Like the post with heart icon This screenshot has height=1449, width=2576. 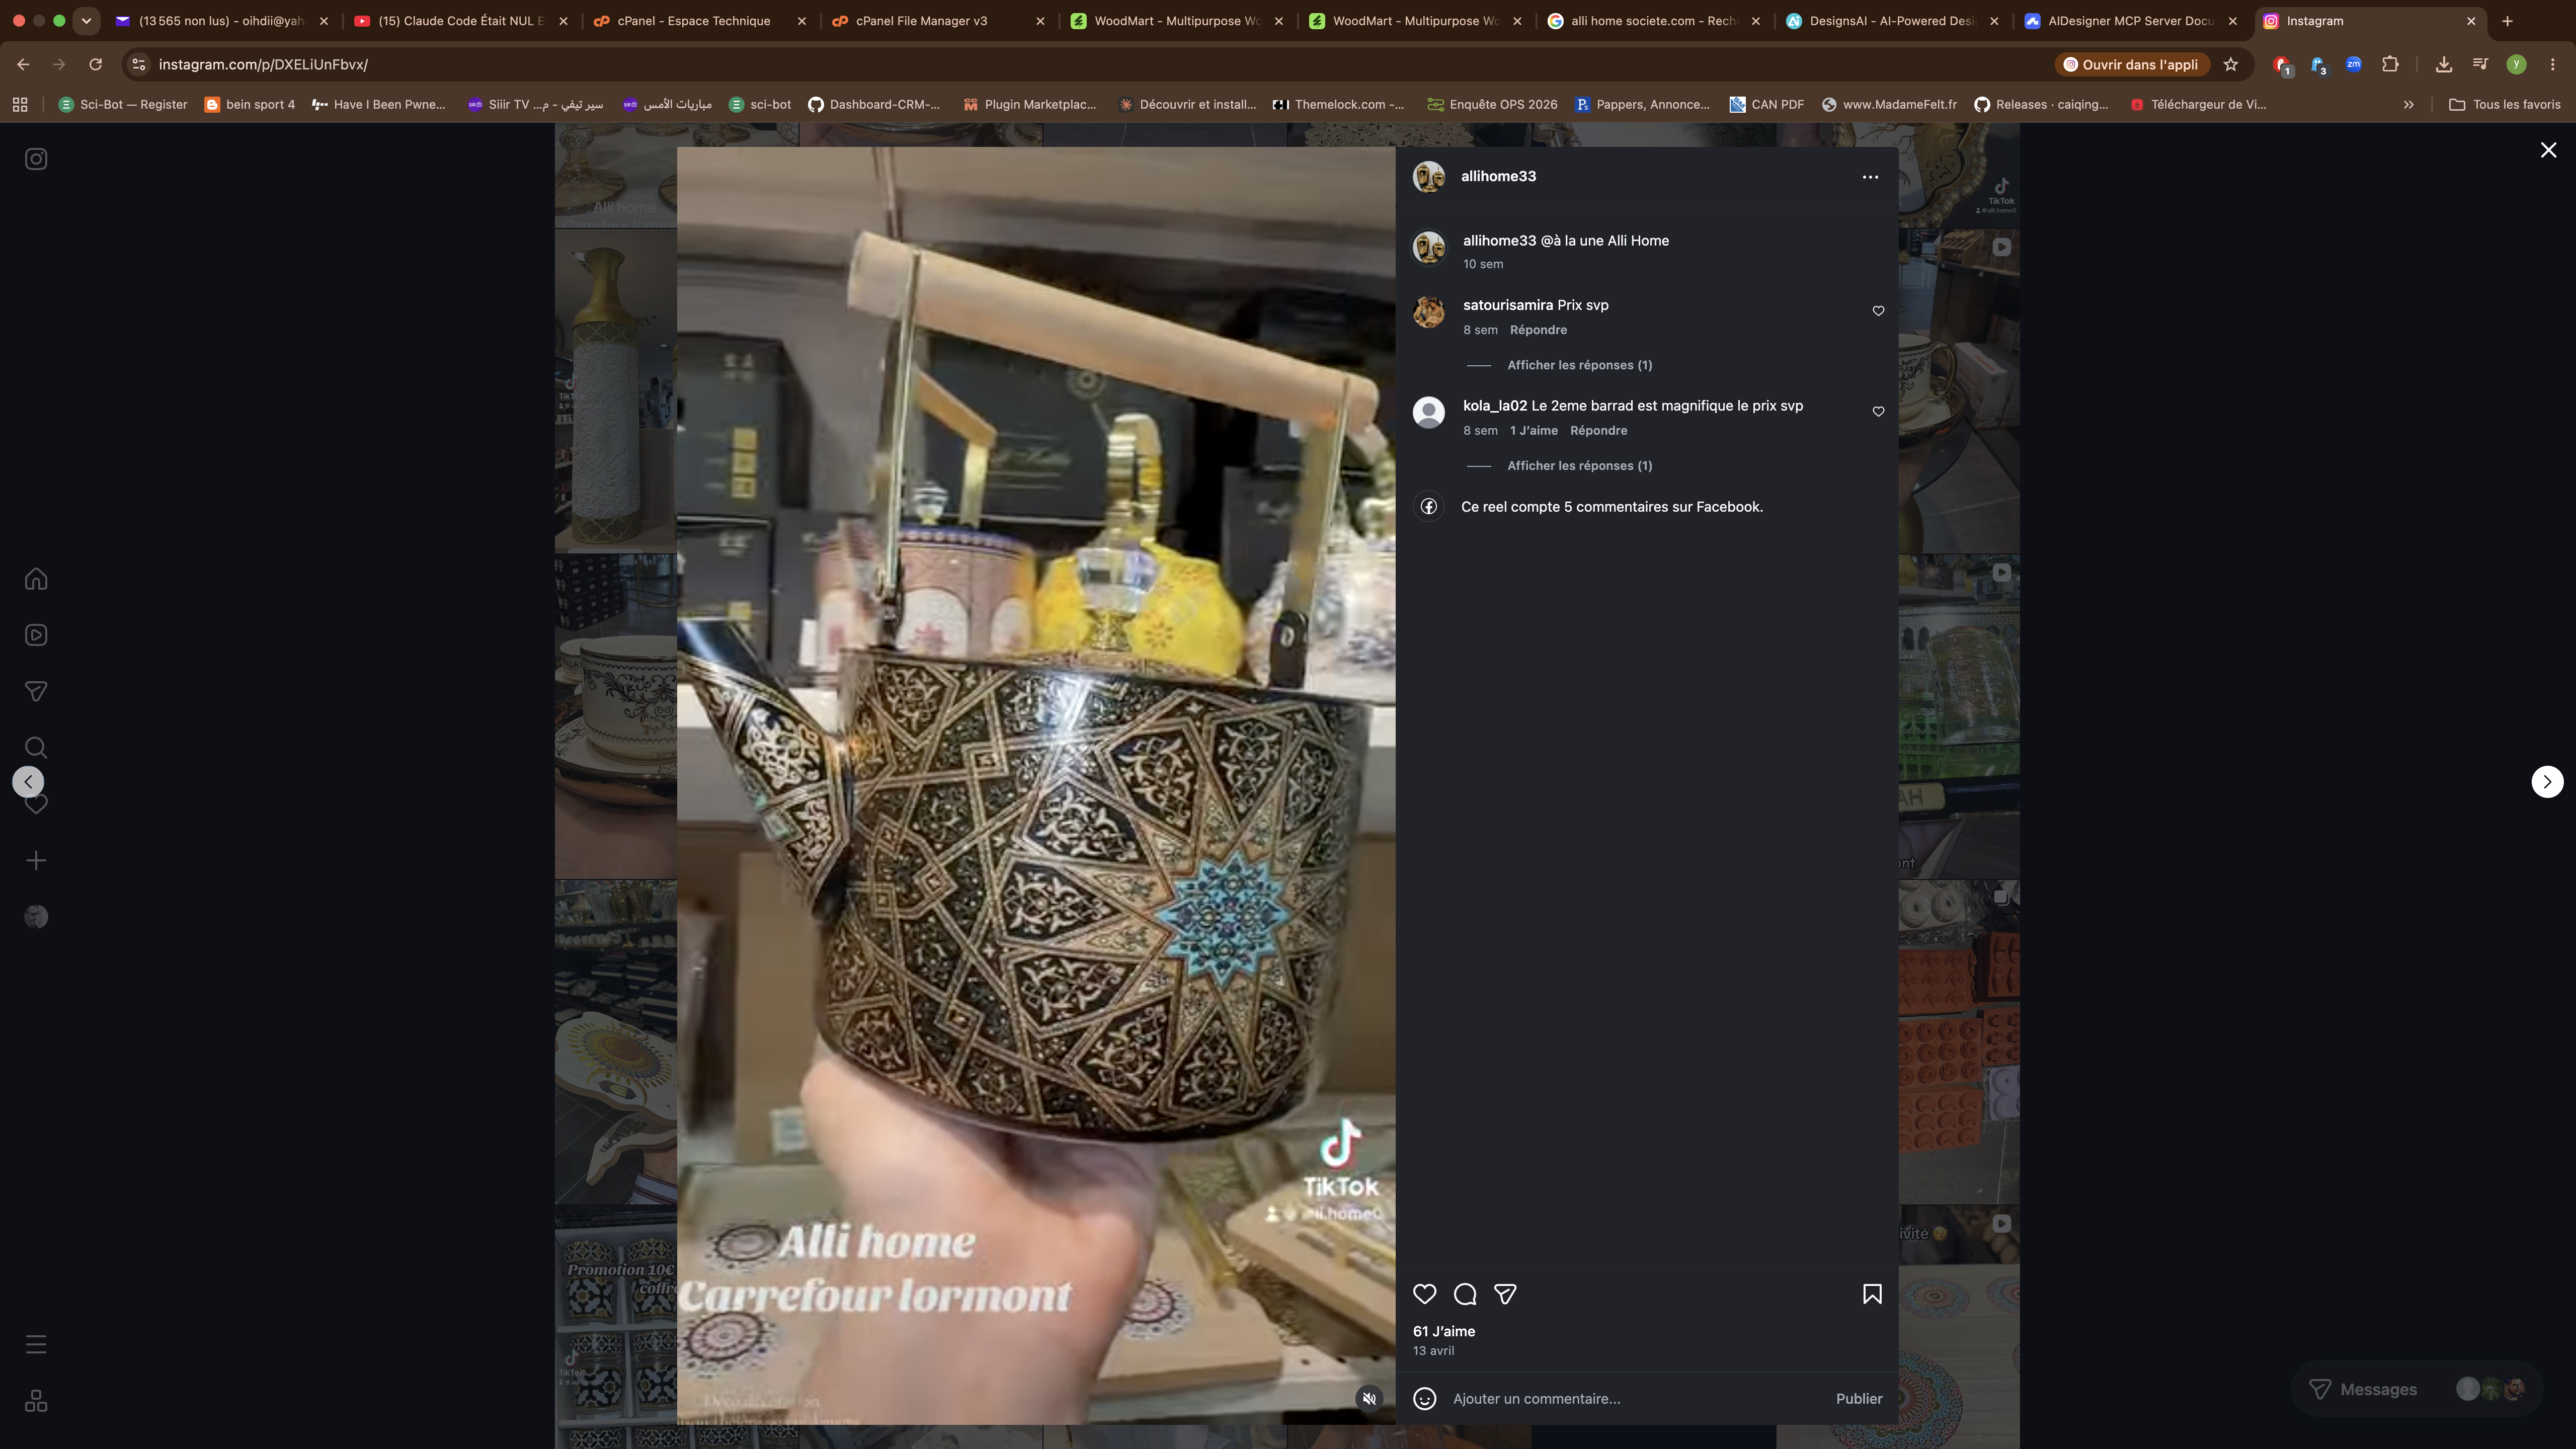point(1424,1294)
